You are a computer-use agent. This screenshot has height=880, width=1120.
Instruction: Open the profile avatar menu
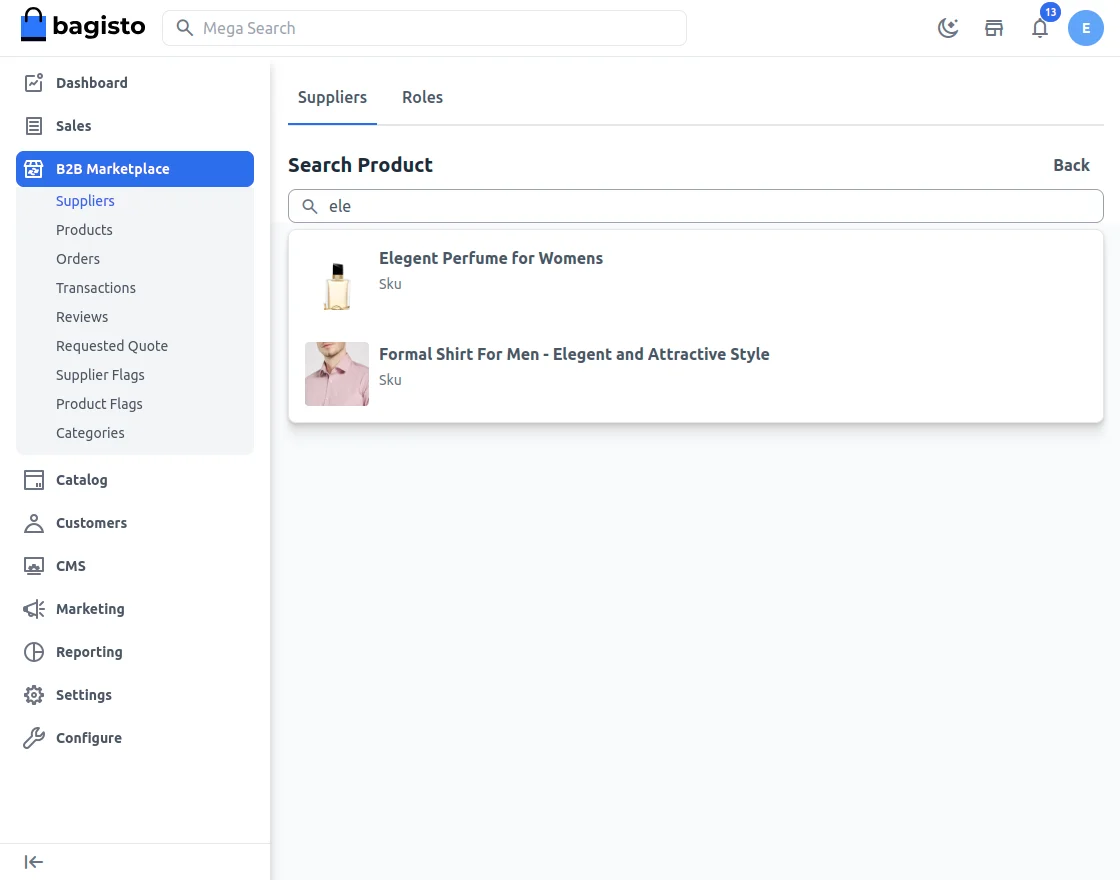point(1086,28)
